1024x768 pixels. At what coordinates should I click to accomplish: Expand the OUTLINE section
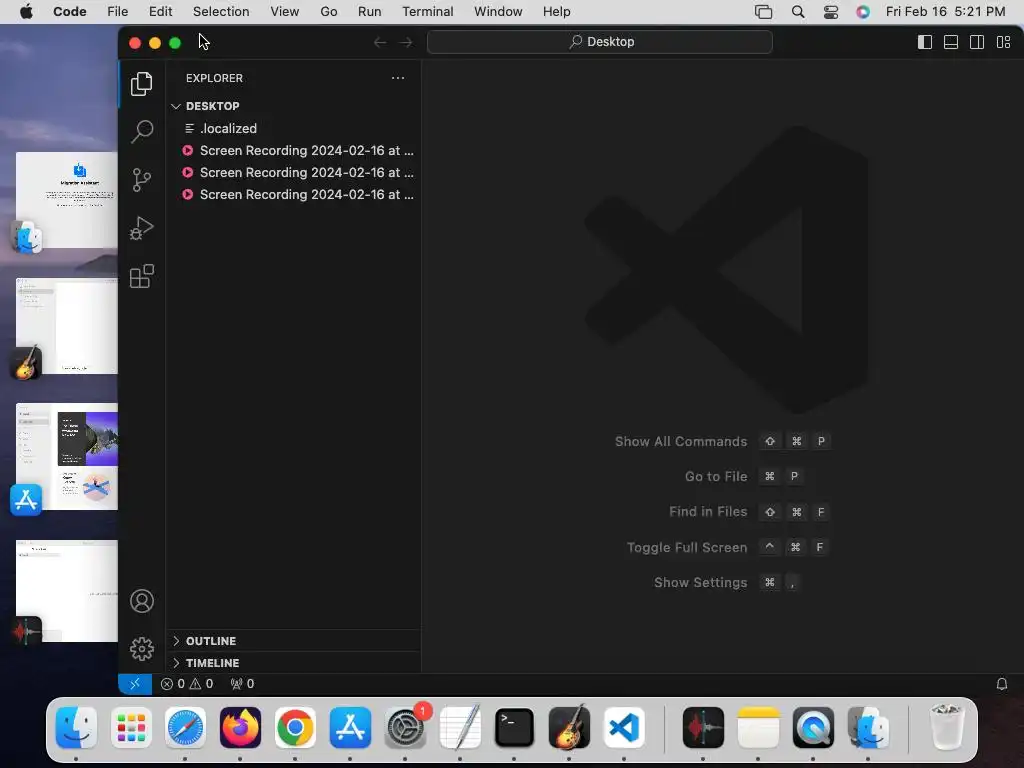click(x=294, y=641)
